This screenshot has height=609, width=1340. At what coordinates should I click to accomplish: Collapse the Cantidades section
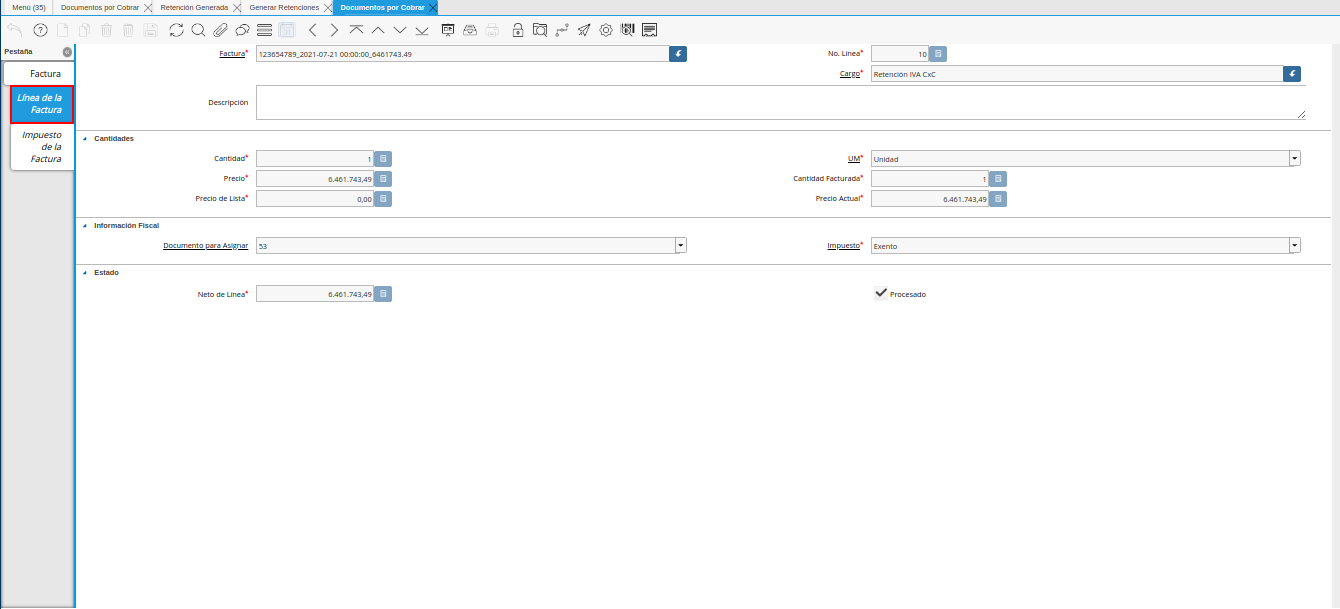click(85, 139)
